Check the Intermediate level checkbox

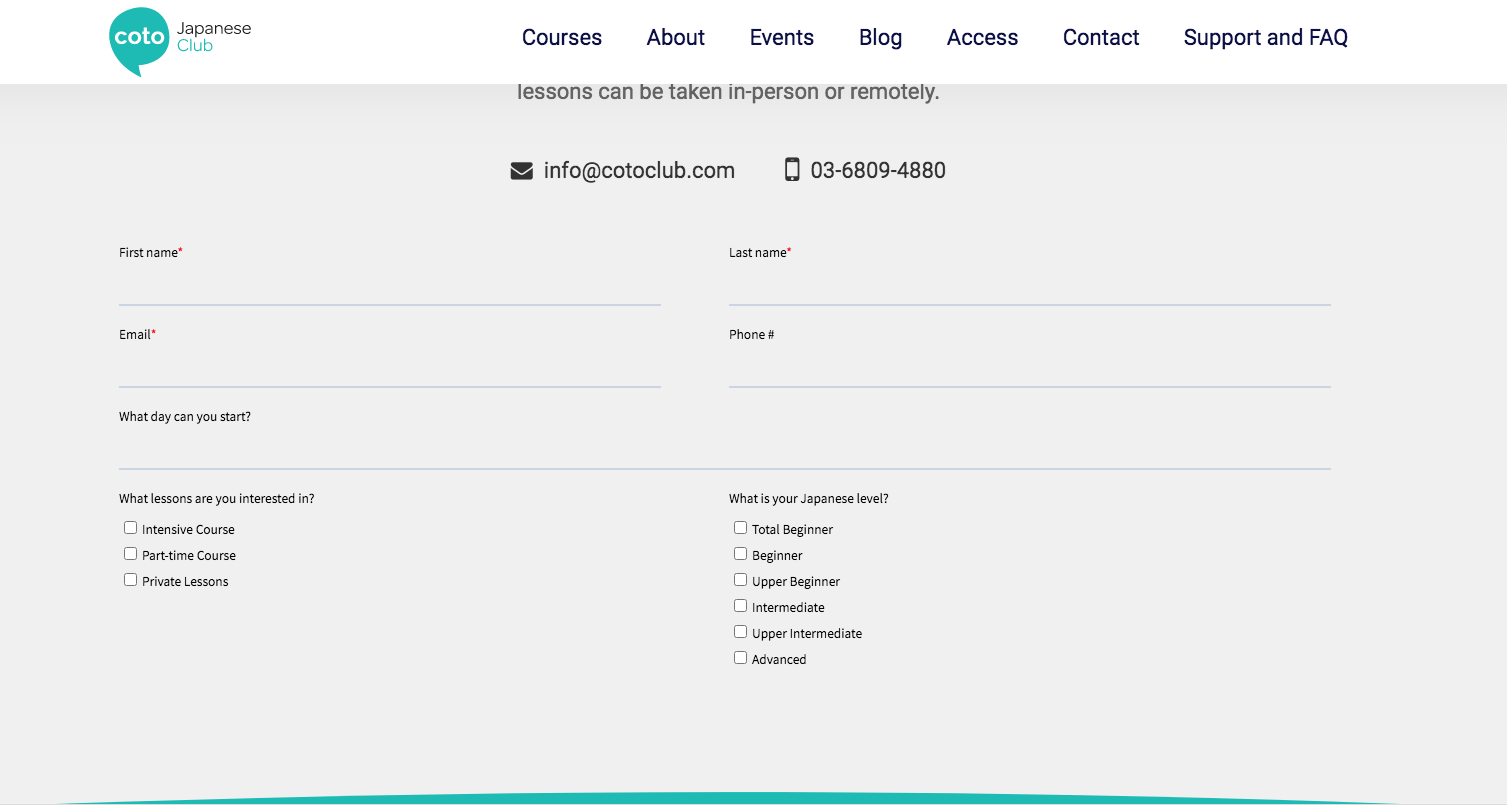click(x=740, y=605)
